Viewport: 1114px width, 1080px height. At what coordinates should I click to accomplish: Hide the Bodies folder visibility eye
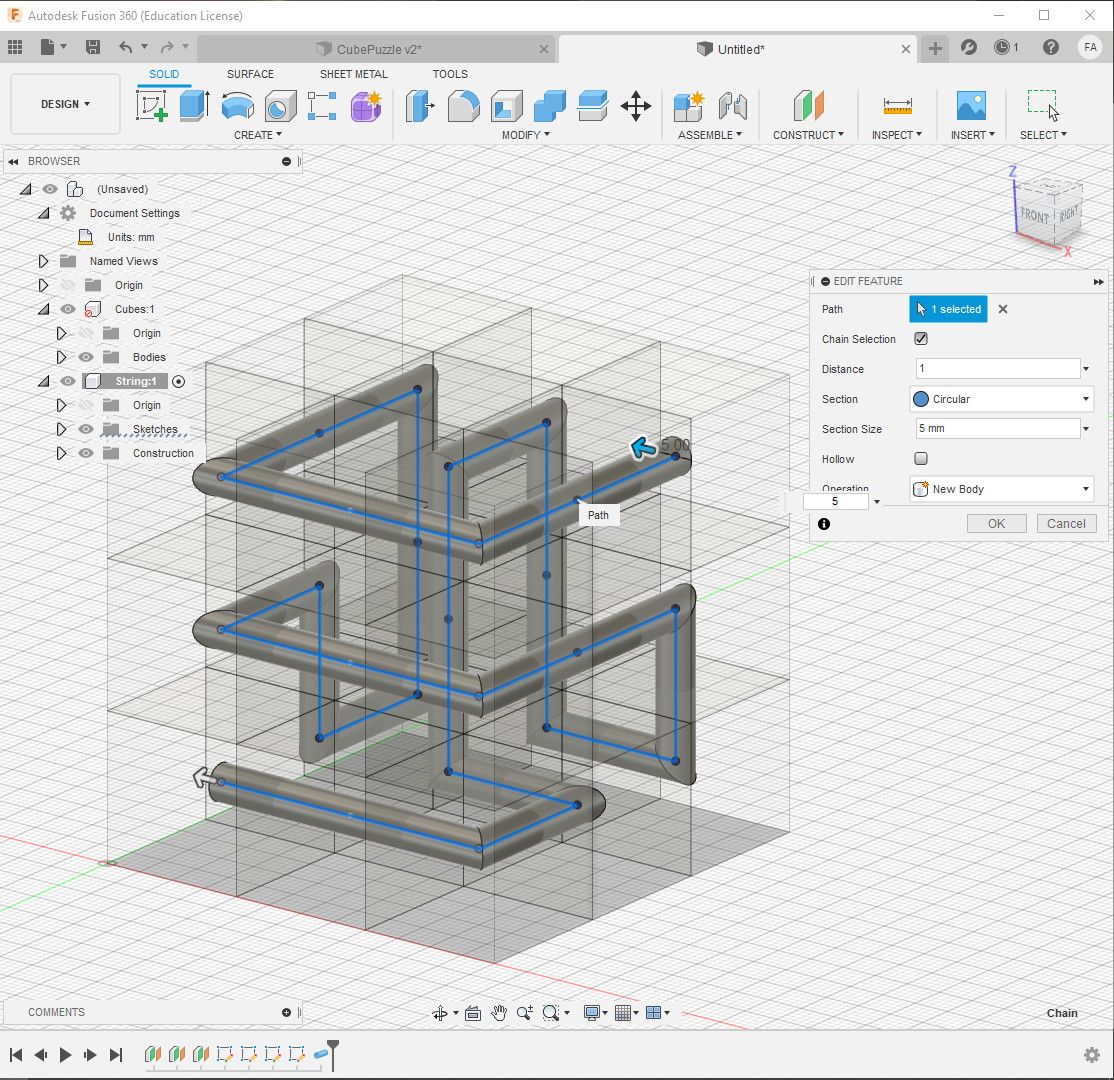87,357
